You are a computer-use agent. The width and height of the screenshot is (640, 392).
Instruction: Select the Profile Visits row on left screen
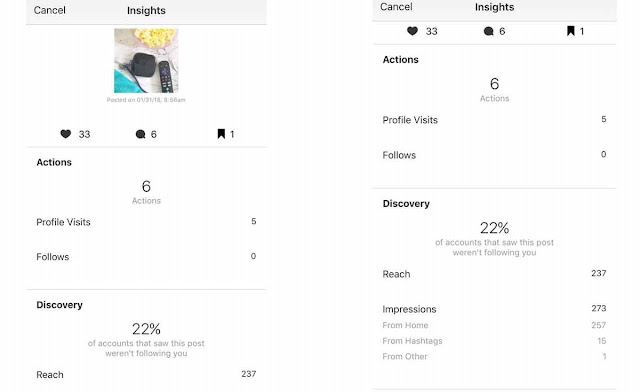click(146, 222)
